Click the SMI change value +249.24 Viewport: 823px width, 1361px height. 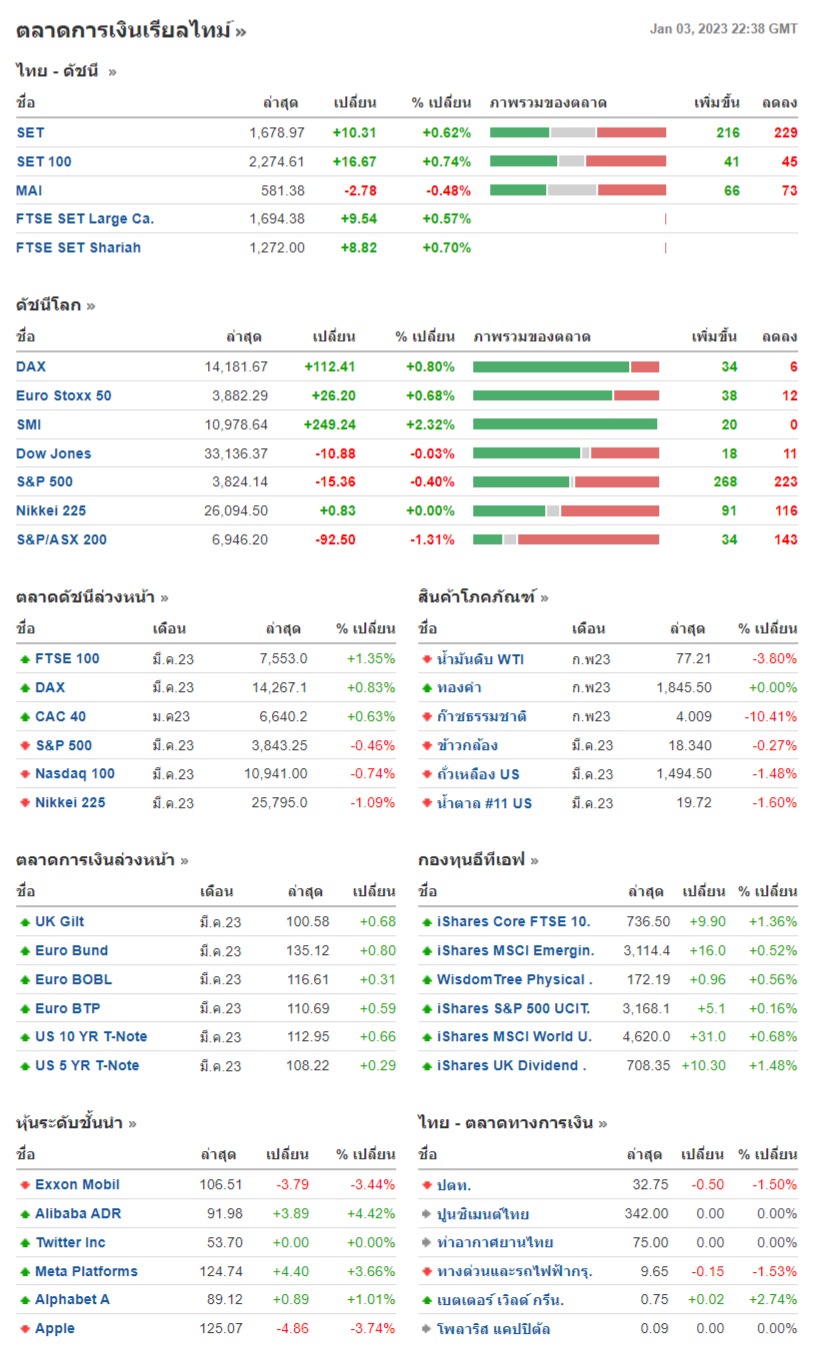(330, 424)
